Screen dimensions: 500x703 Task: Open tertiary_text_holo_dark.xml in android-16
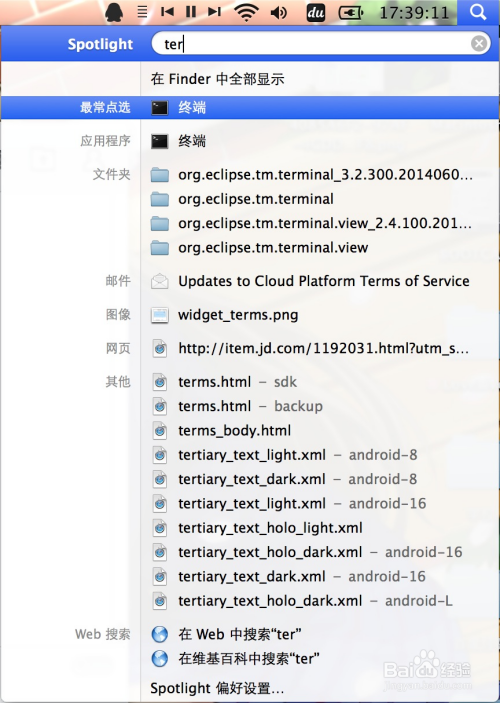coord(320,552)
